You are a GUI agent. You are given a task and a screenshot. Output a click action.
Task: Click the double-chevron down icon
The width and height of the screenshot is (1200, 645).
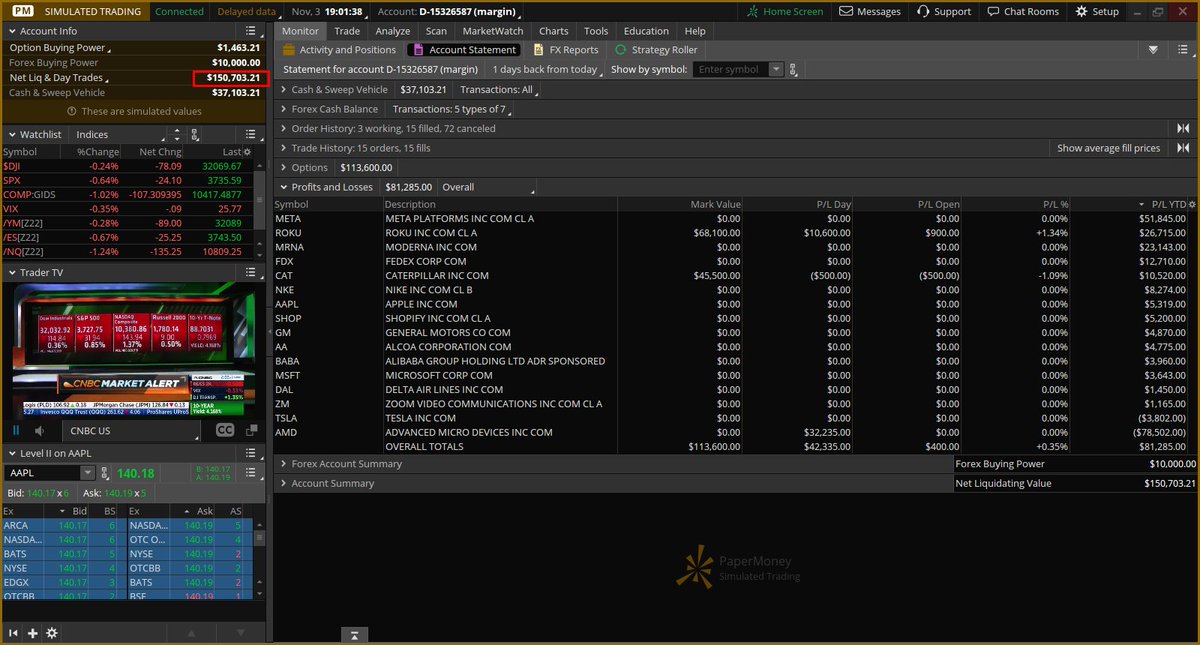pyautogui.click(x=1153, y=49)
